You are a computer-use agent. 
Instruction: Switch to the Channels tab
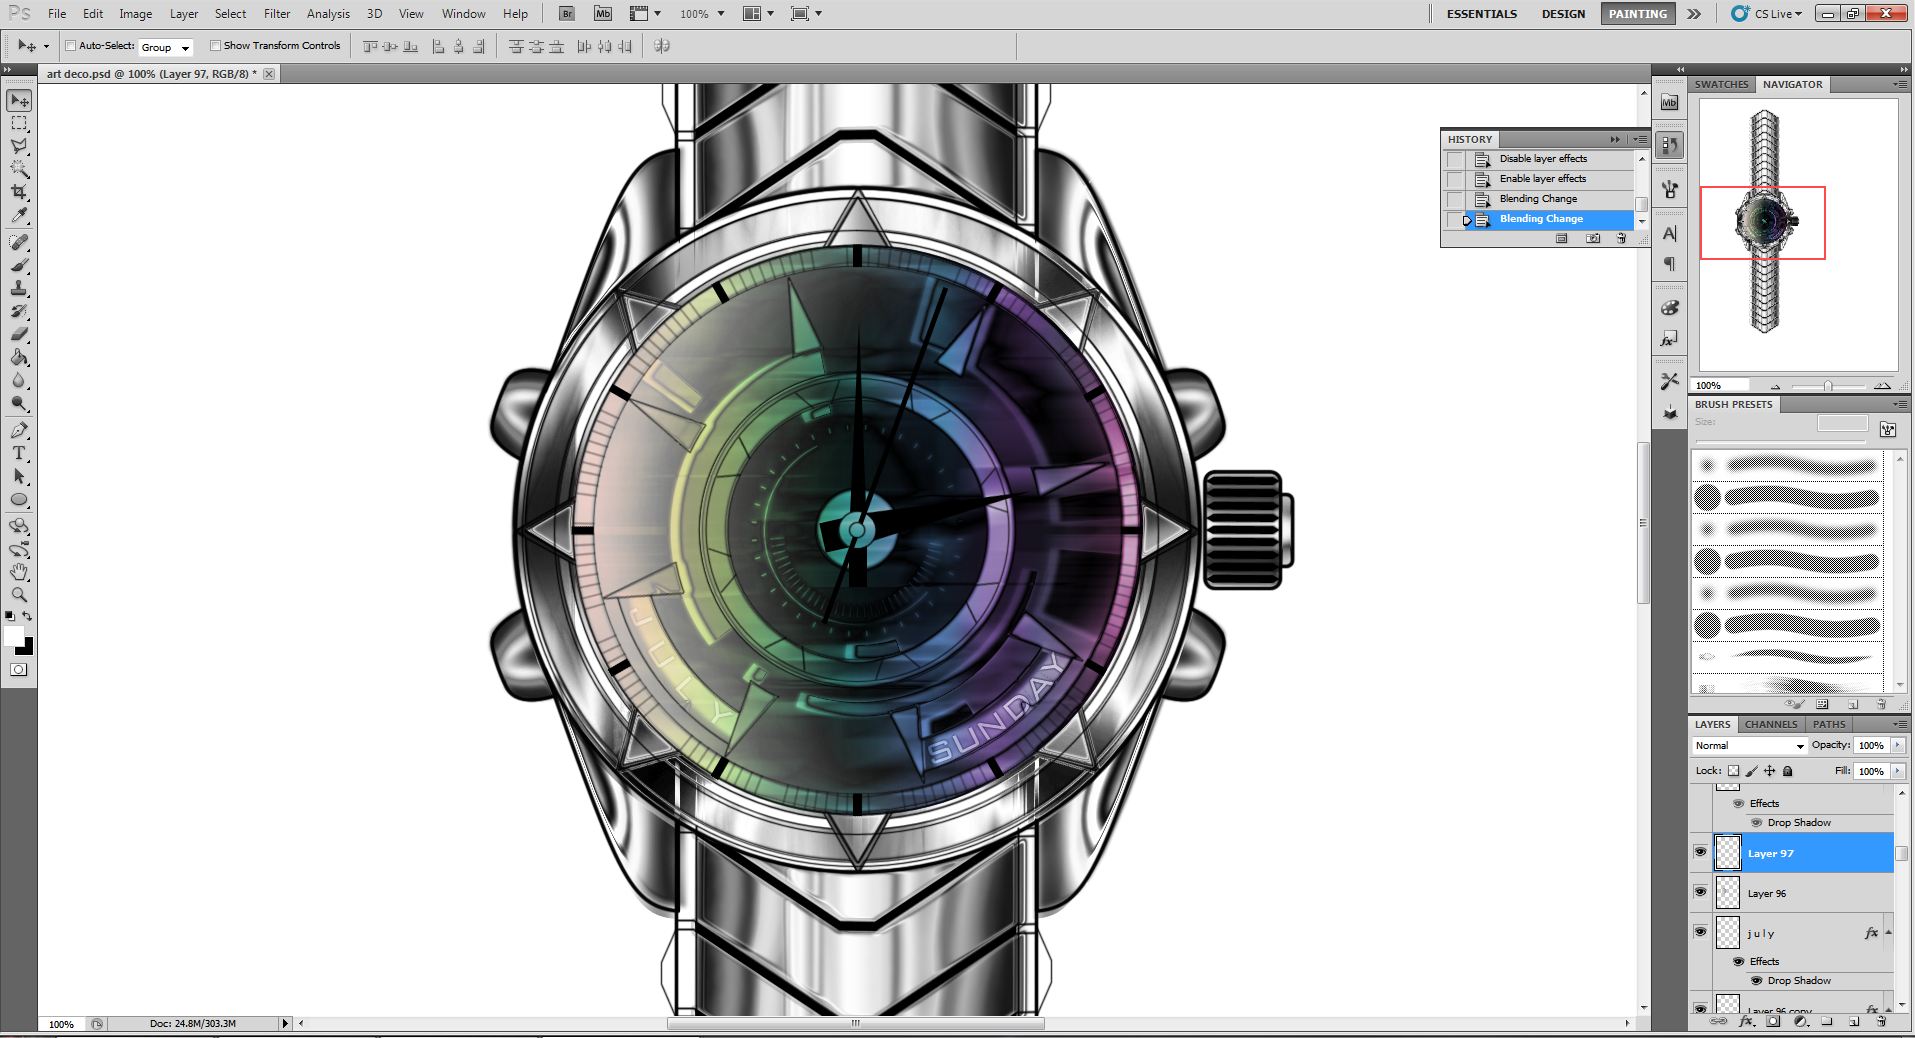1770,724
